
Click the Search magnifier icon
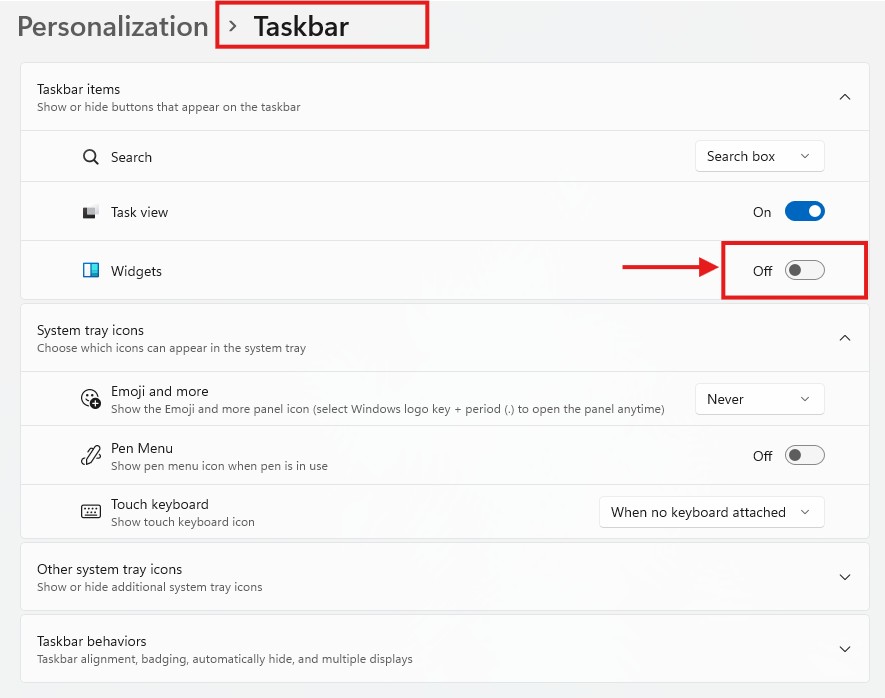91,157
